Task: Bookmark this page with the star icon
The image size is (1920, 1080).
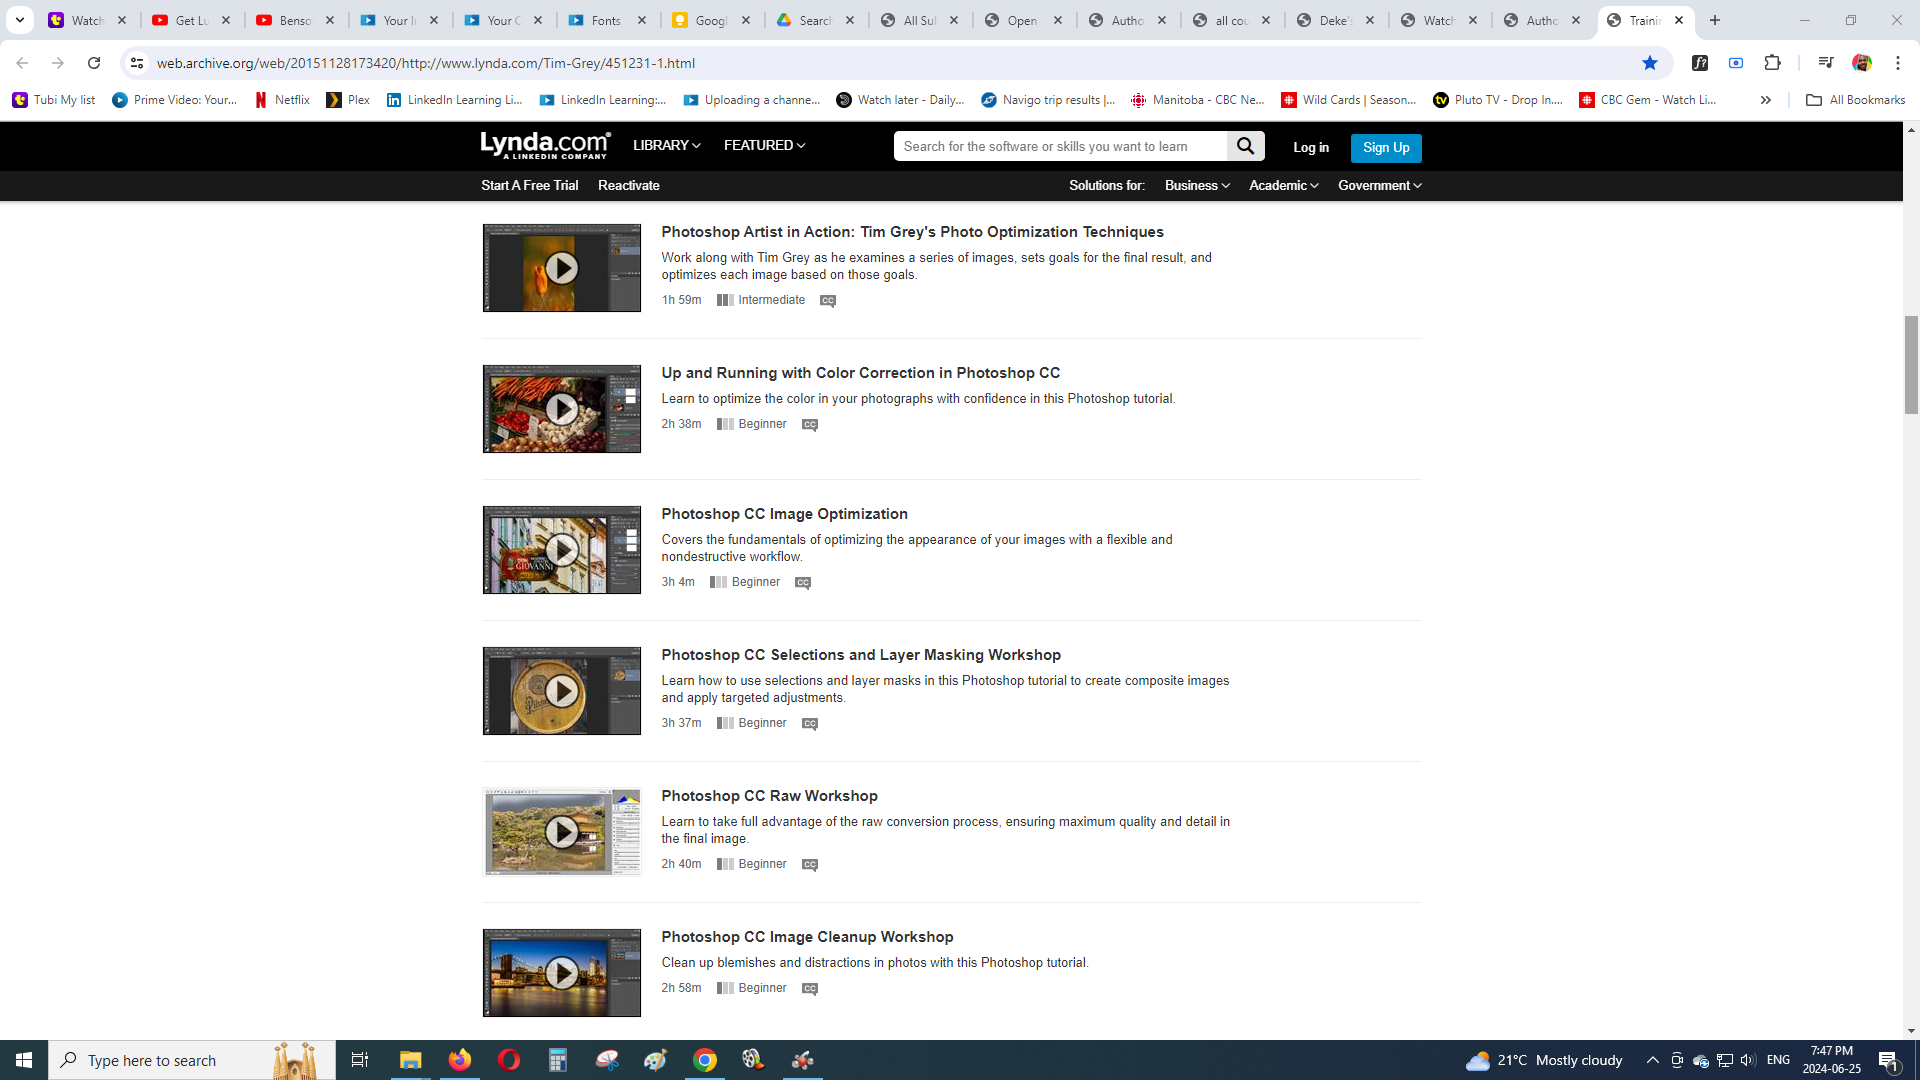Action: click(1650, 63)
